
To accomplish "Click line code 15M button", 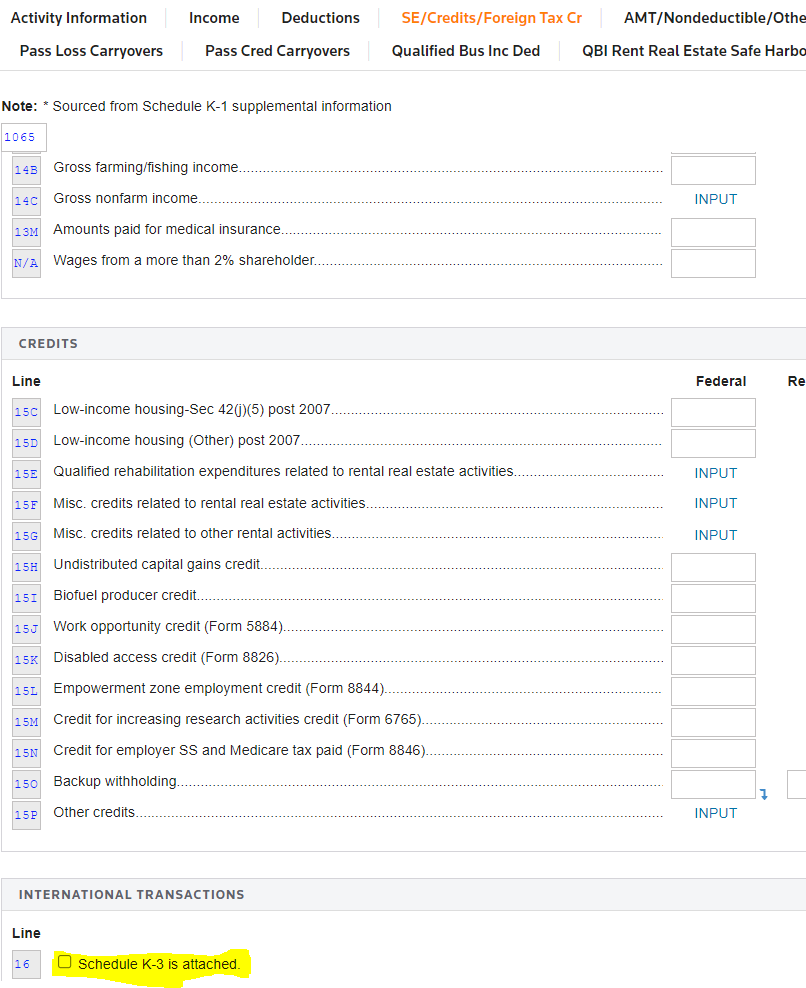I will coord(26,721).
